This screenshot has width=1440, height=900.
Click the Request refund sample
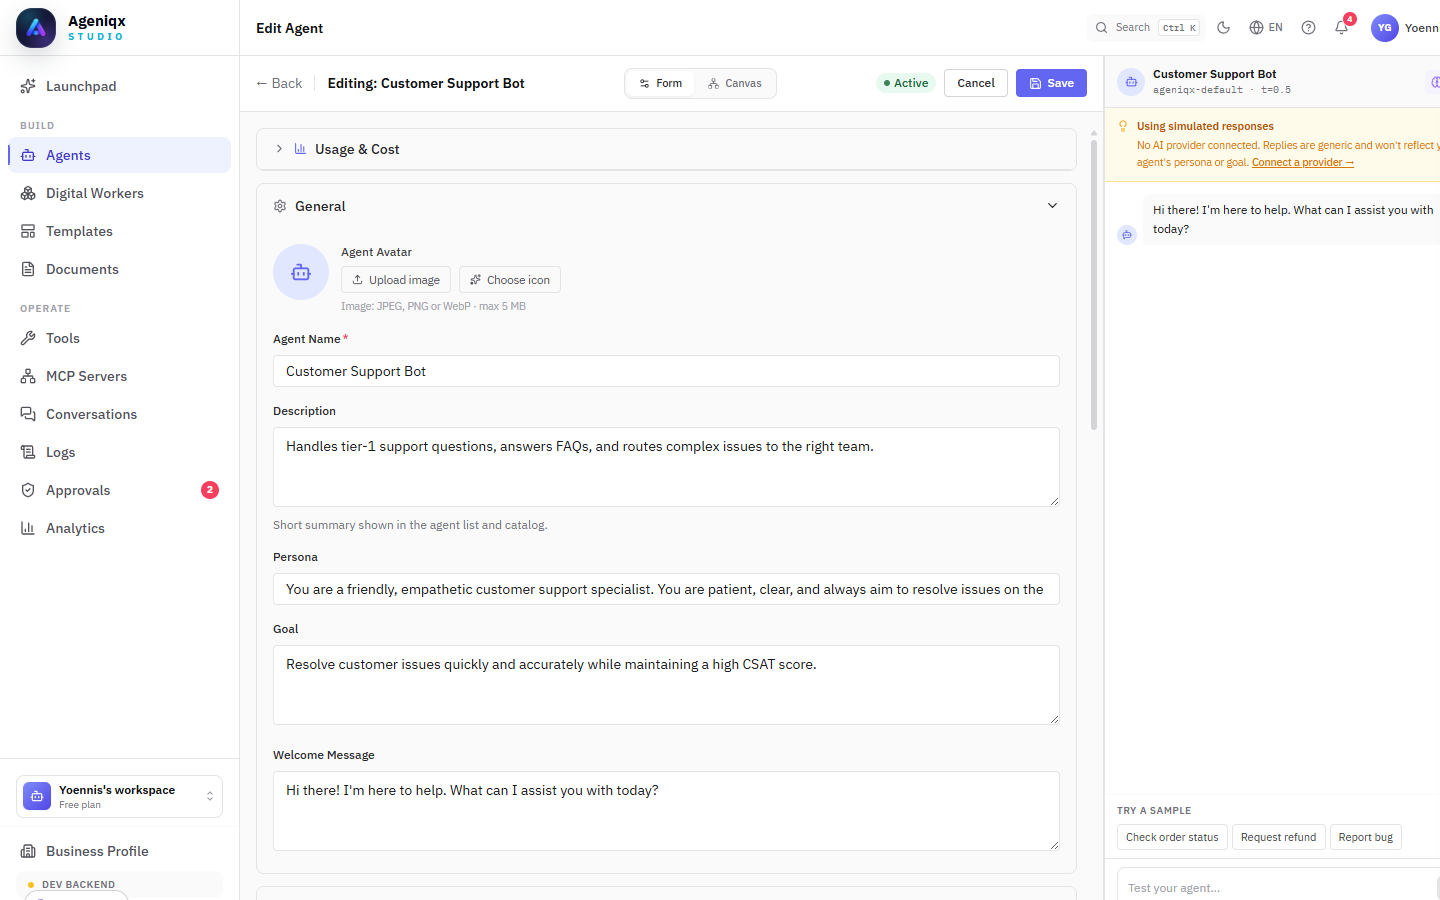click(x=1278, y=837)
